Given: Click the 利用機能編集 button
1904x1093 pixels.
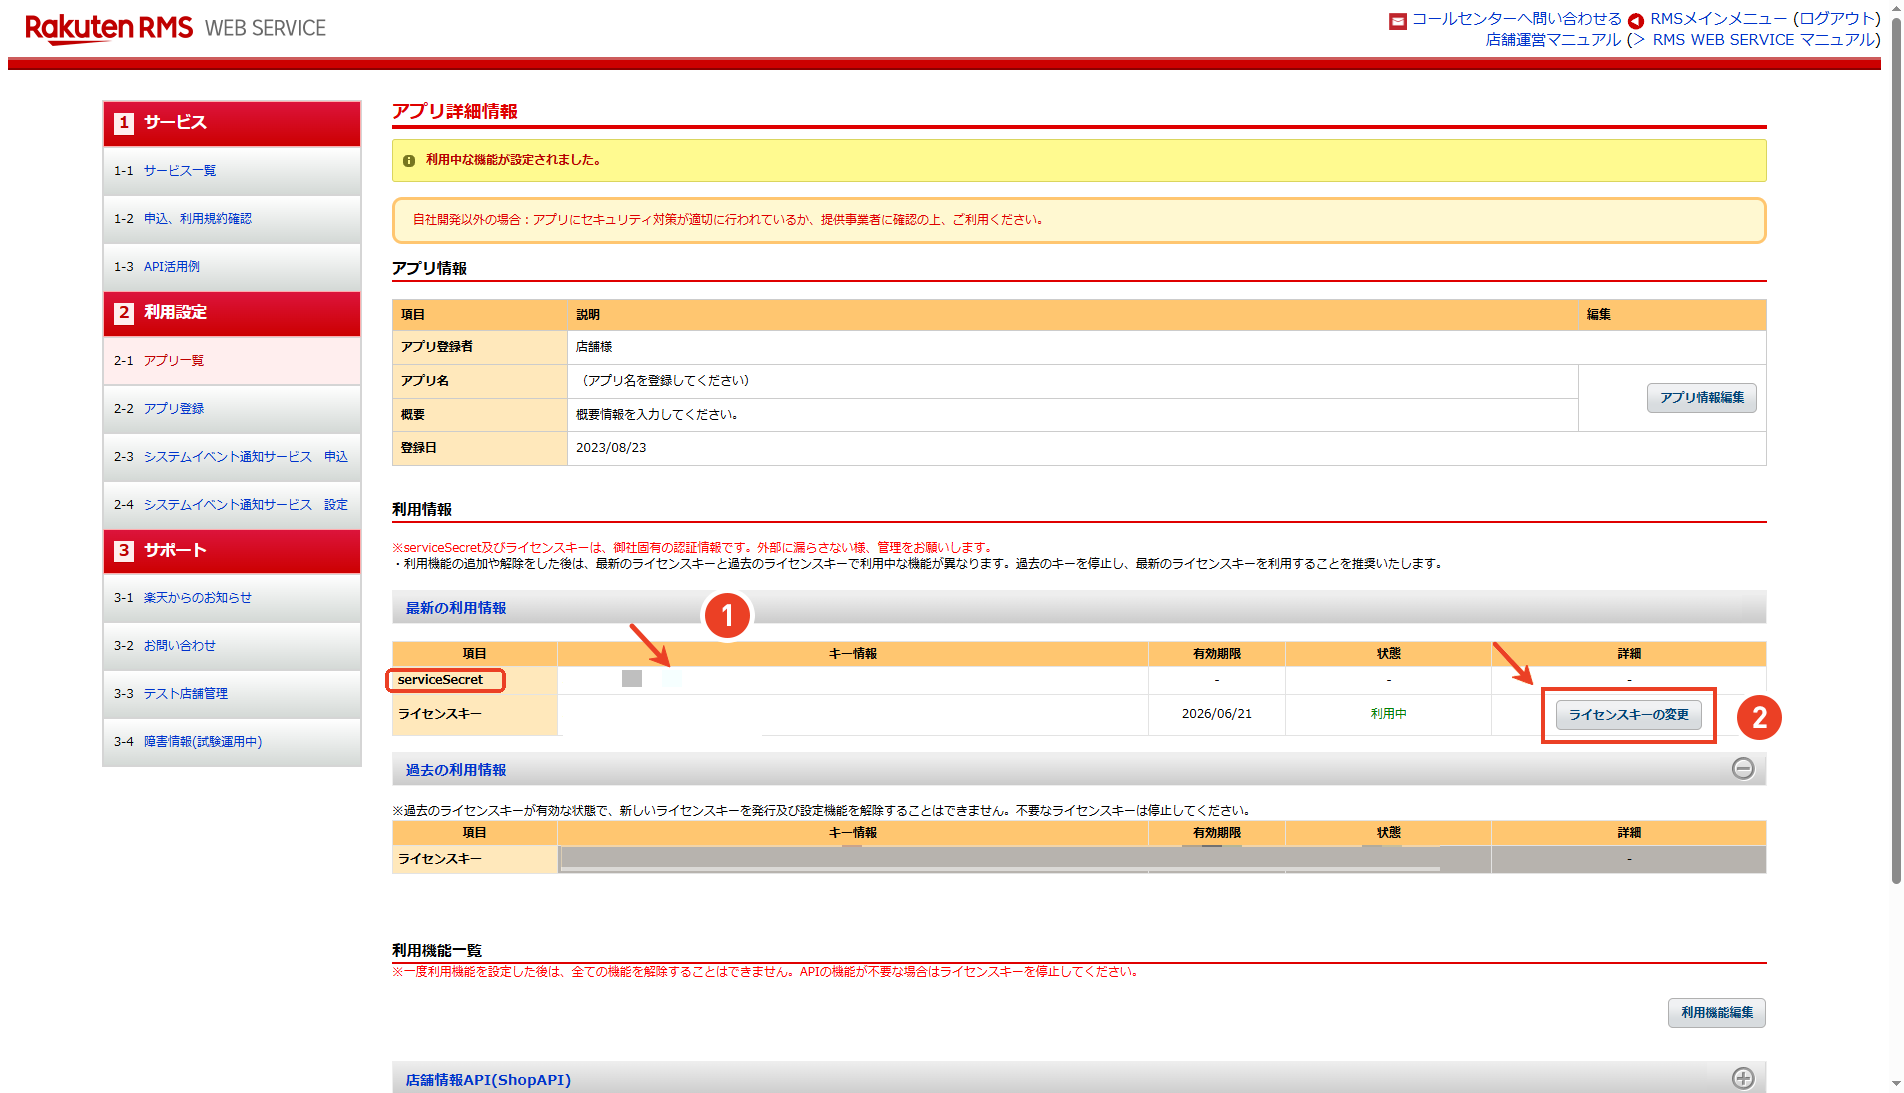Looking at the screenshot, I should click(x=1717, y=1013).
